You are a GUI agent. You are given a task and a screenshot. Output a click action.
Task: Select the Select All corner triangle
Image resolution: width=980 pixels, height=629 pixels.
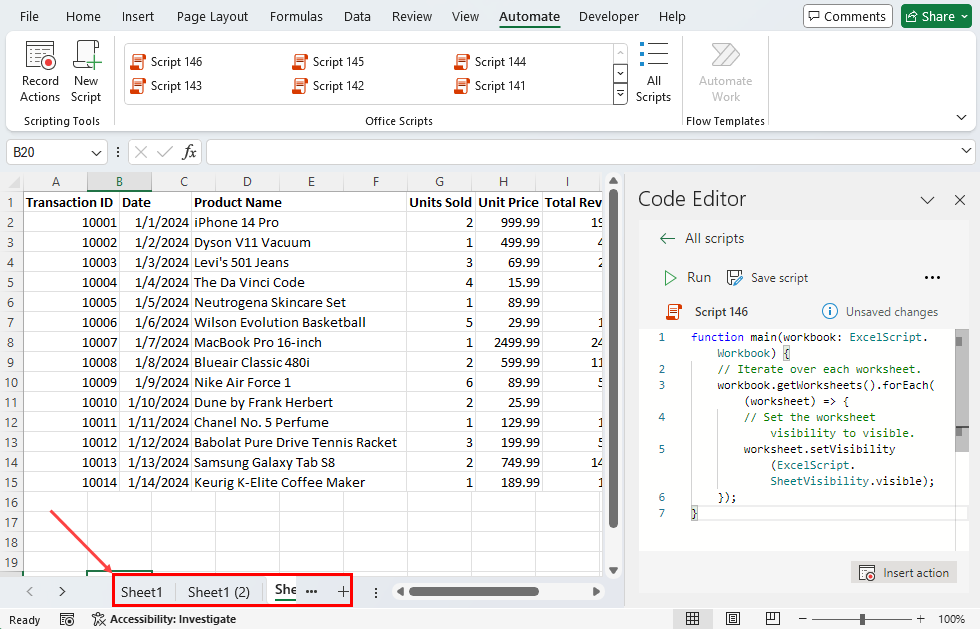(x=14, y=183)
